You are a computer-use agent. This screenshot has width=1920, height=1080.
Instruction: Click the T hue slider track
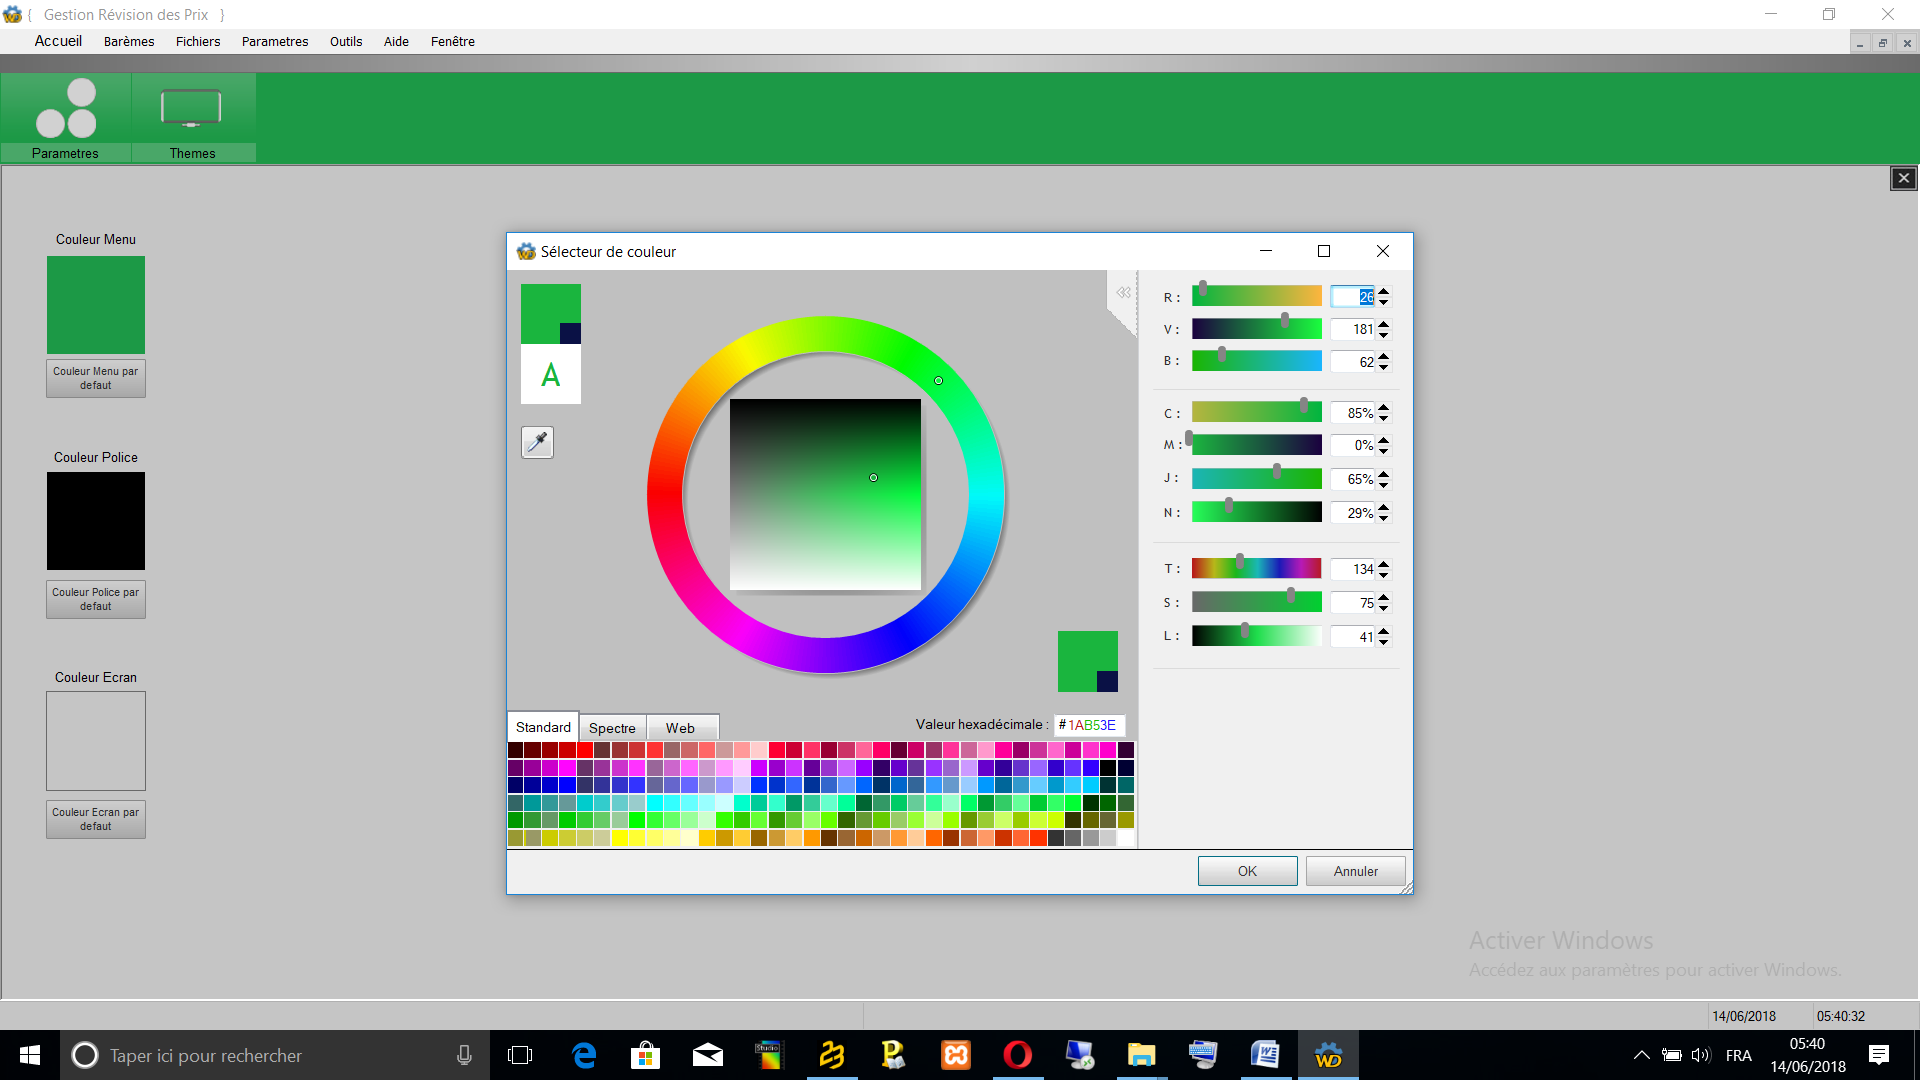[x=1257, y=569]
